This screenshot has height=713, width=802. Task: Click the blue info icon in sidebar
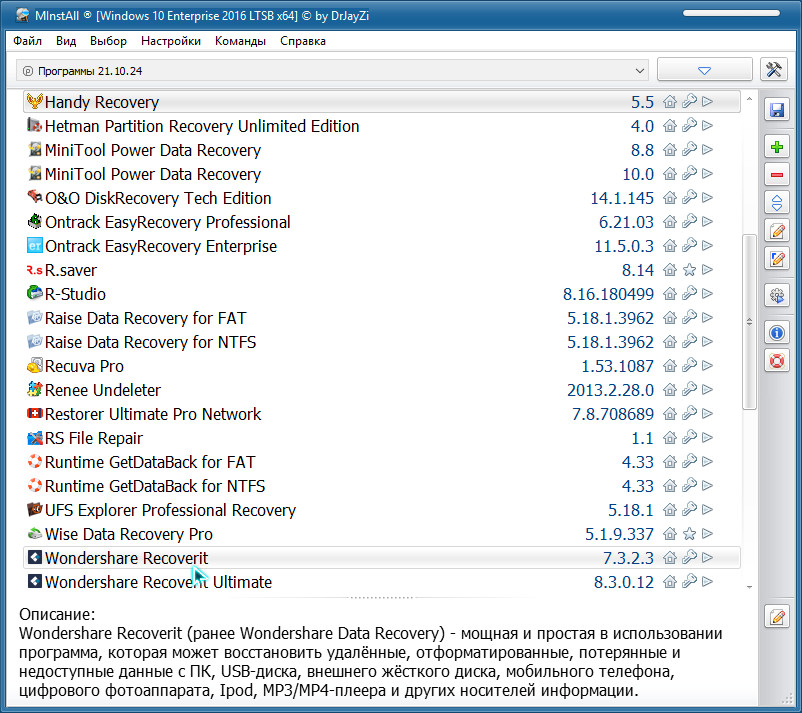(776, 333)
